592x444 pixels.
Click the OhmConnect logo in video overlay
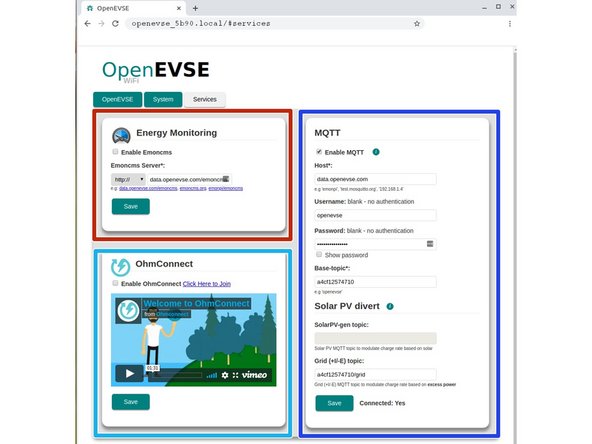click(128, 310)
